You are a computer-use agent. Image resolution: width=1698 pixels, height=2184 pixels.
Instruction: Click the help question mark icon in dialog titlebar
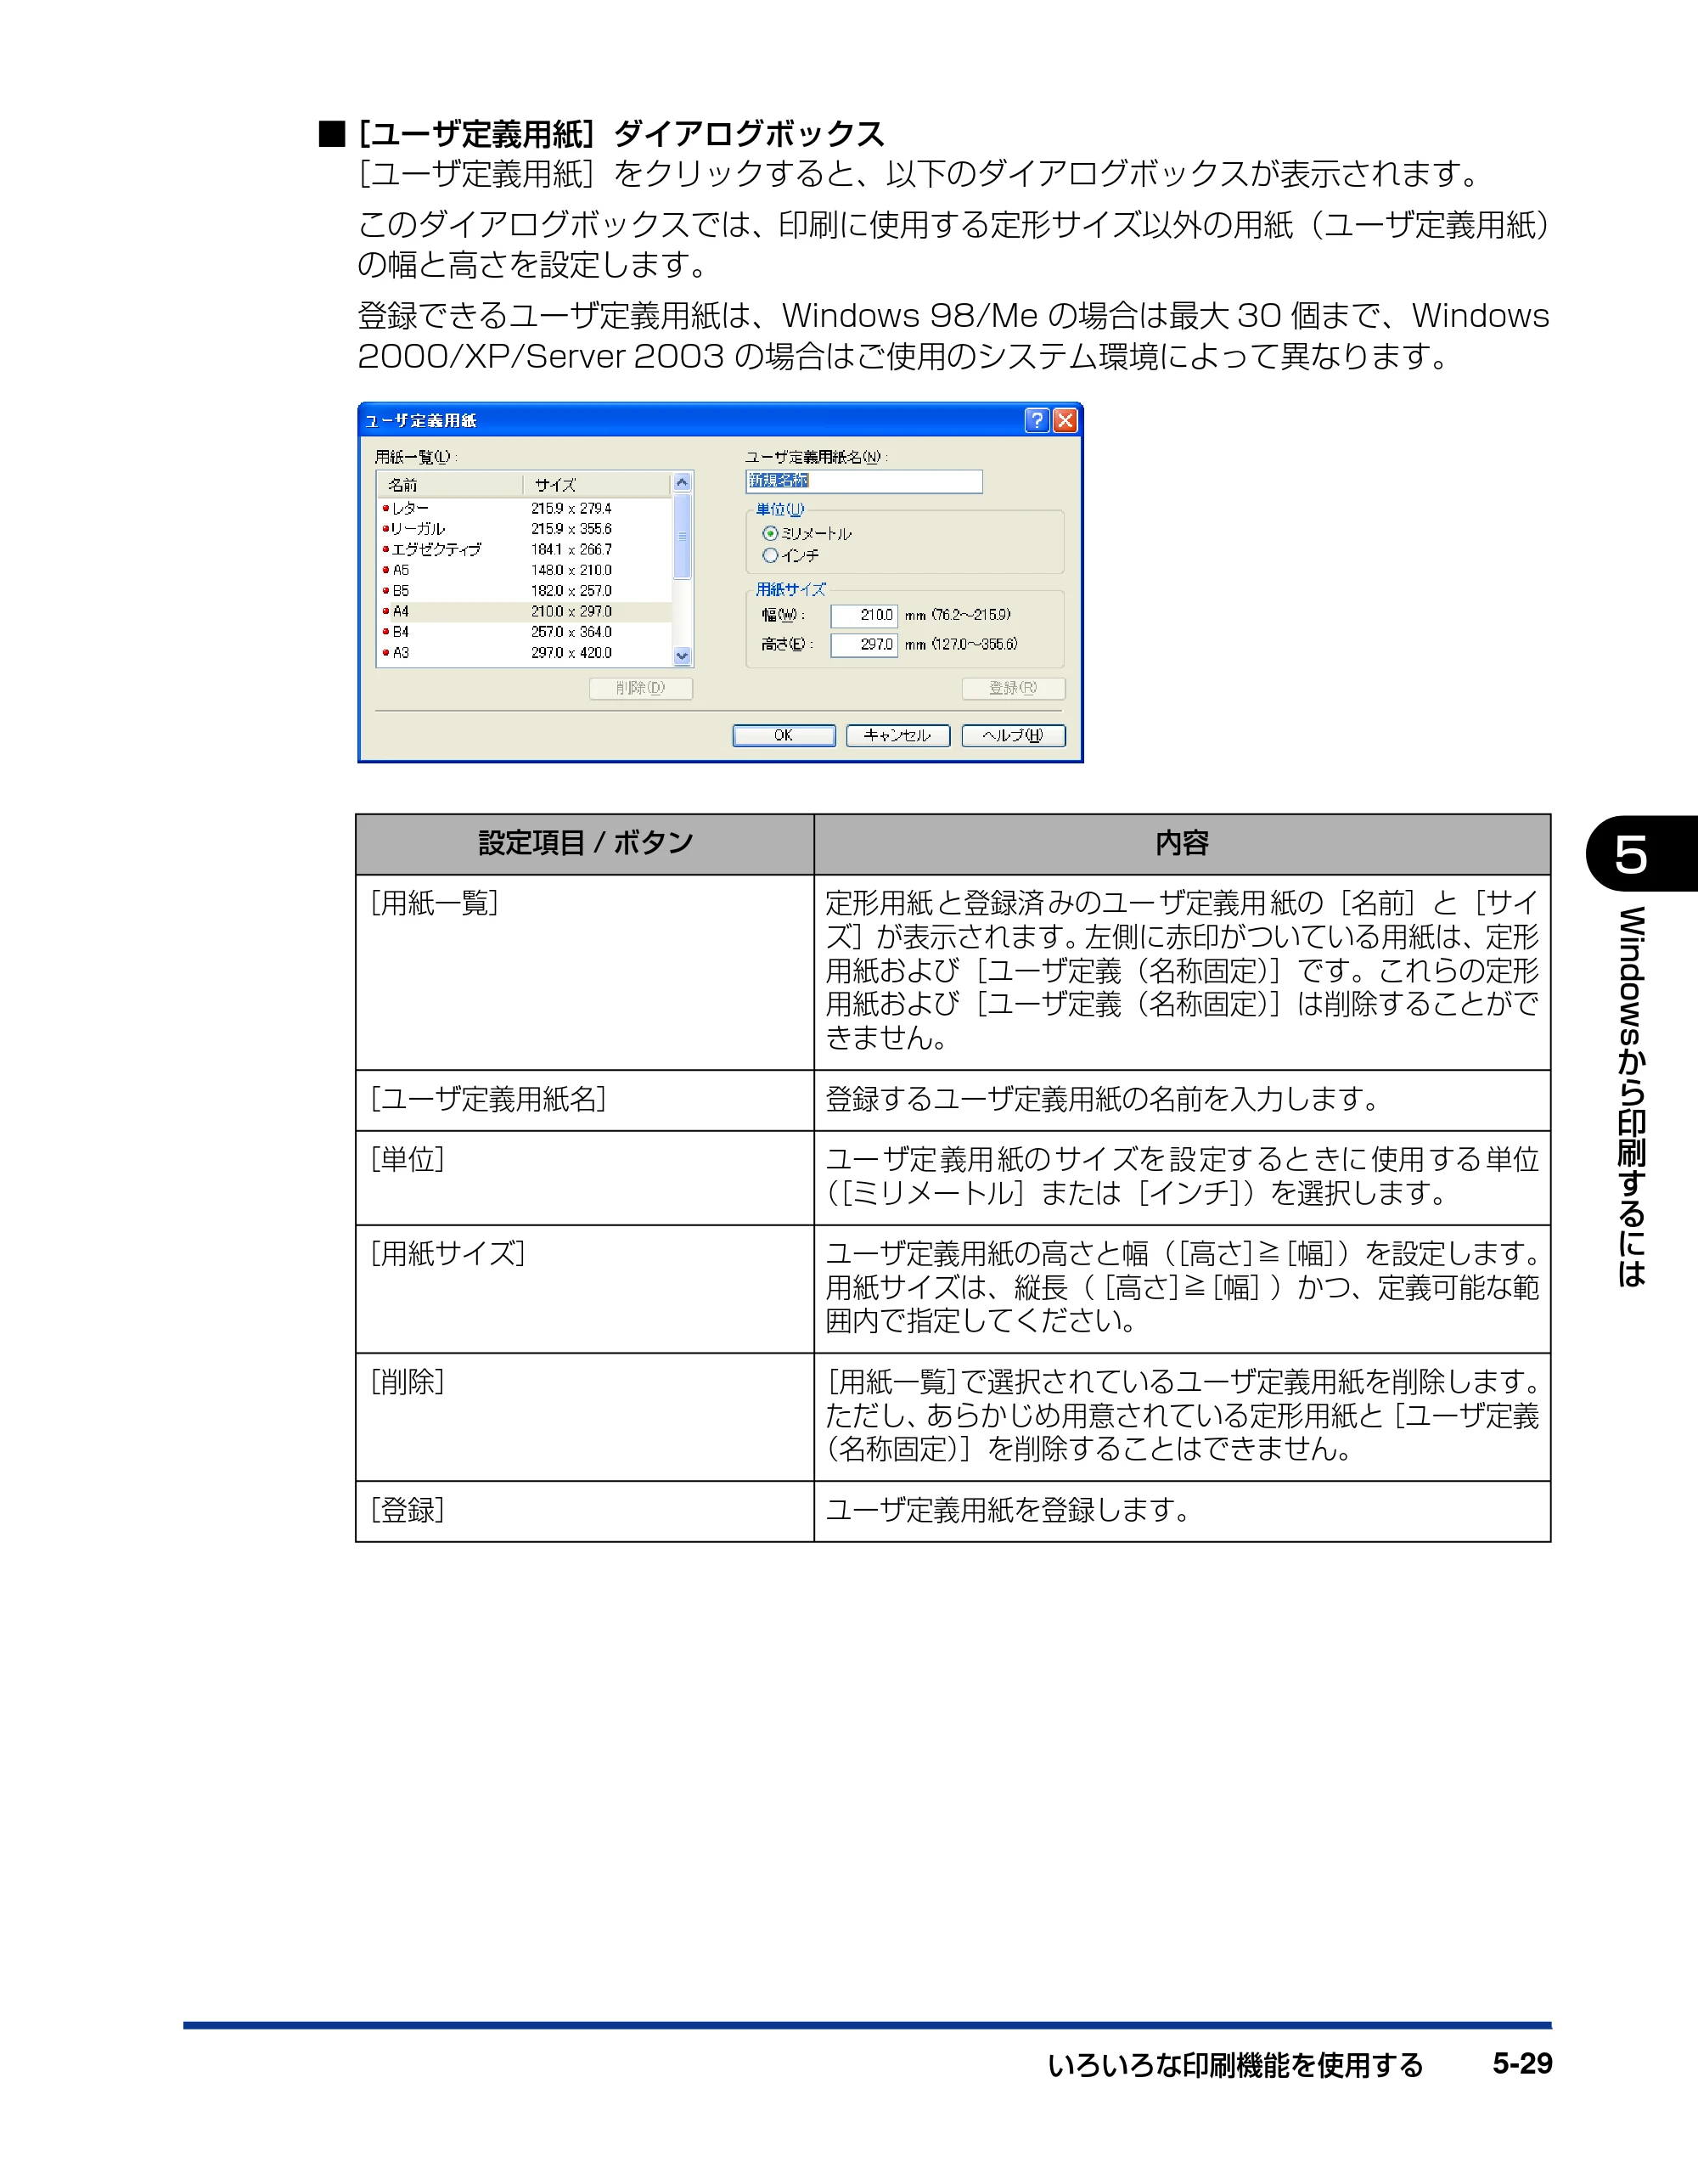click(x=1037, y=420)
